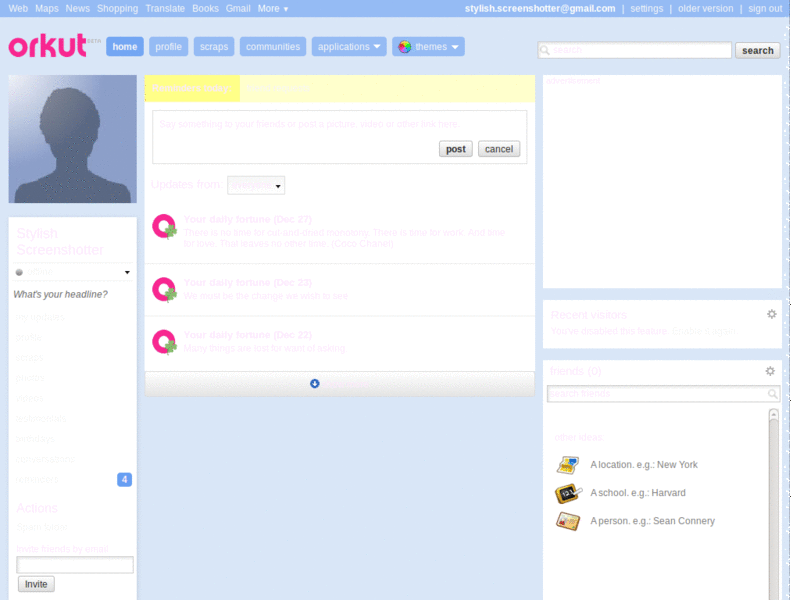Click the Dec 22 fortune orkut icon
800x600 pixels.
164,342
